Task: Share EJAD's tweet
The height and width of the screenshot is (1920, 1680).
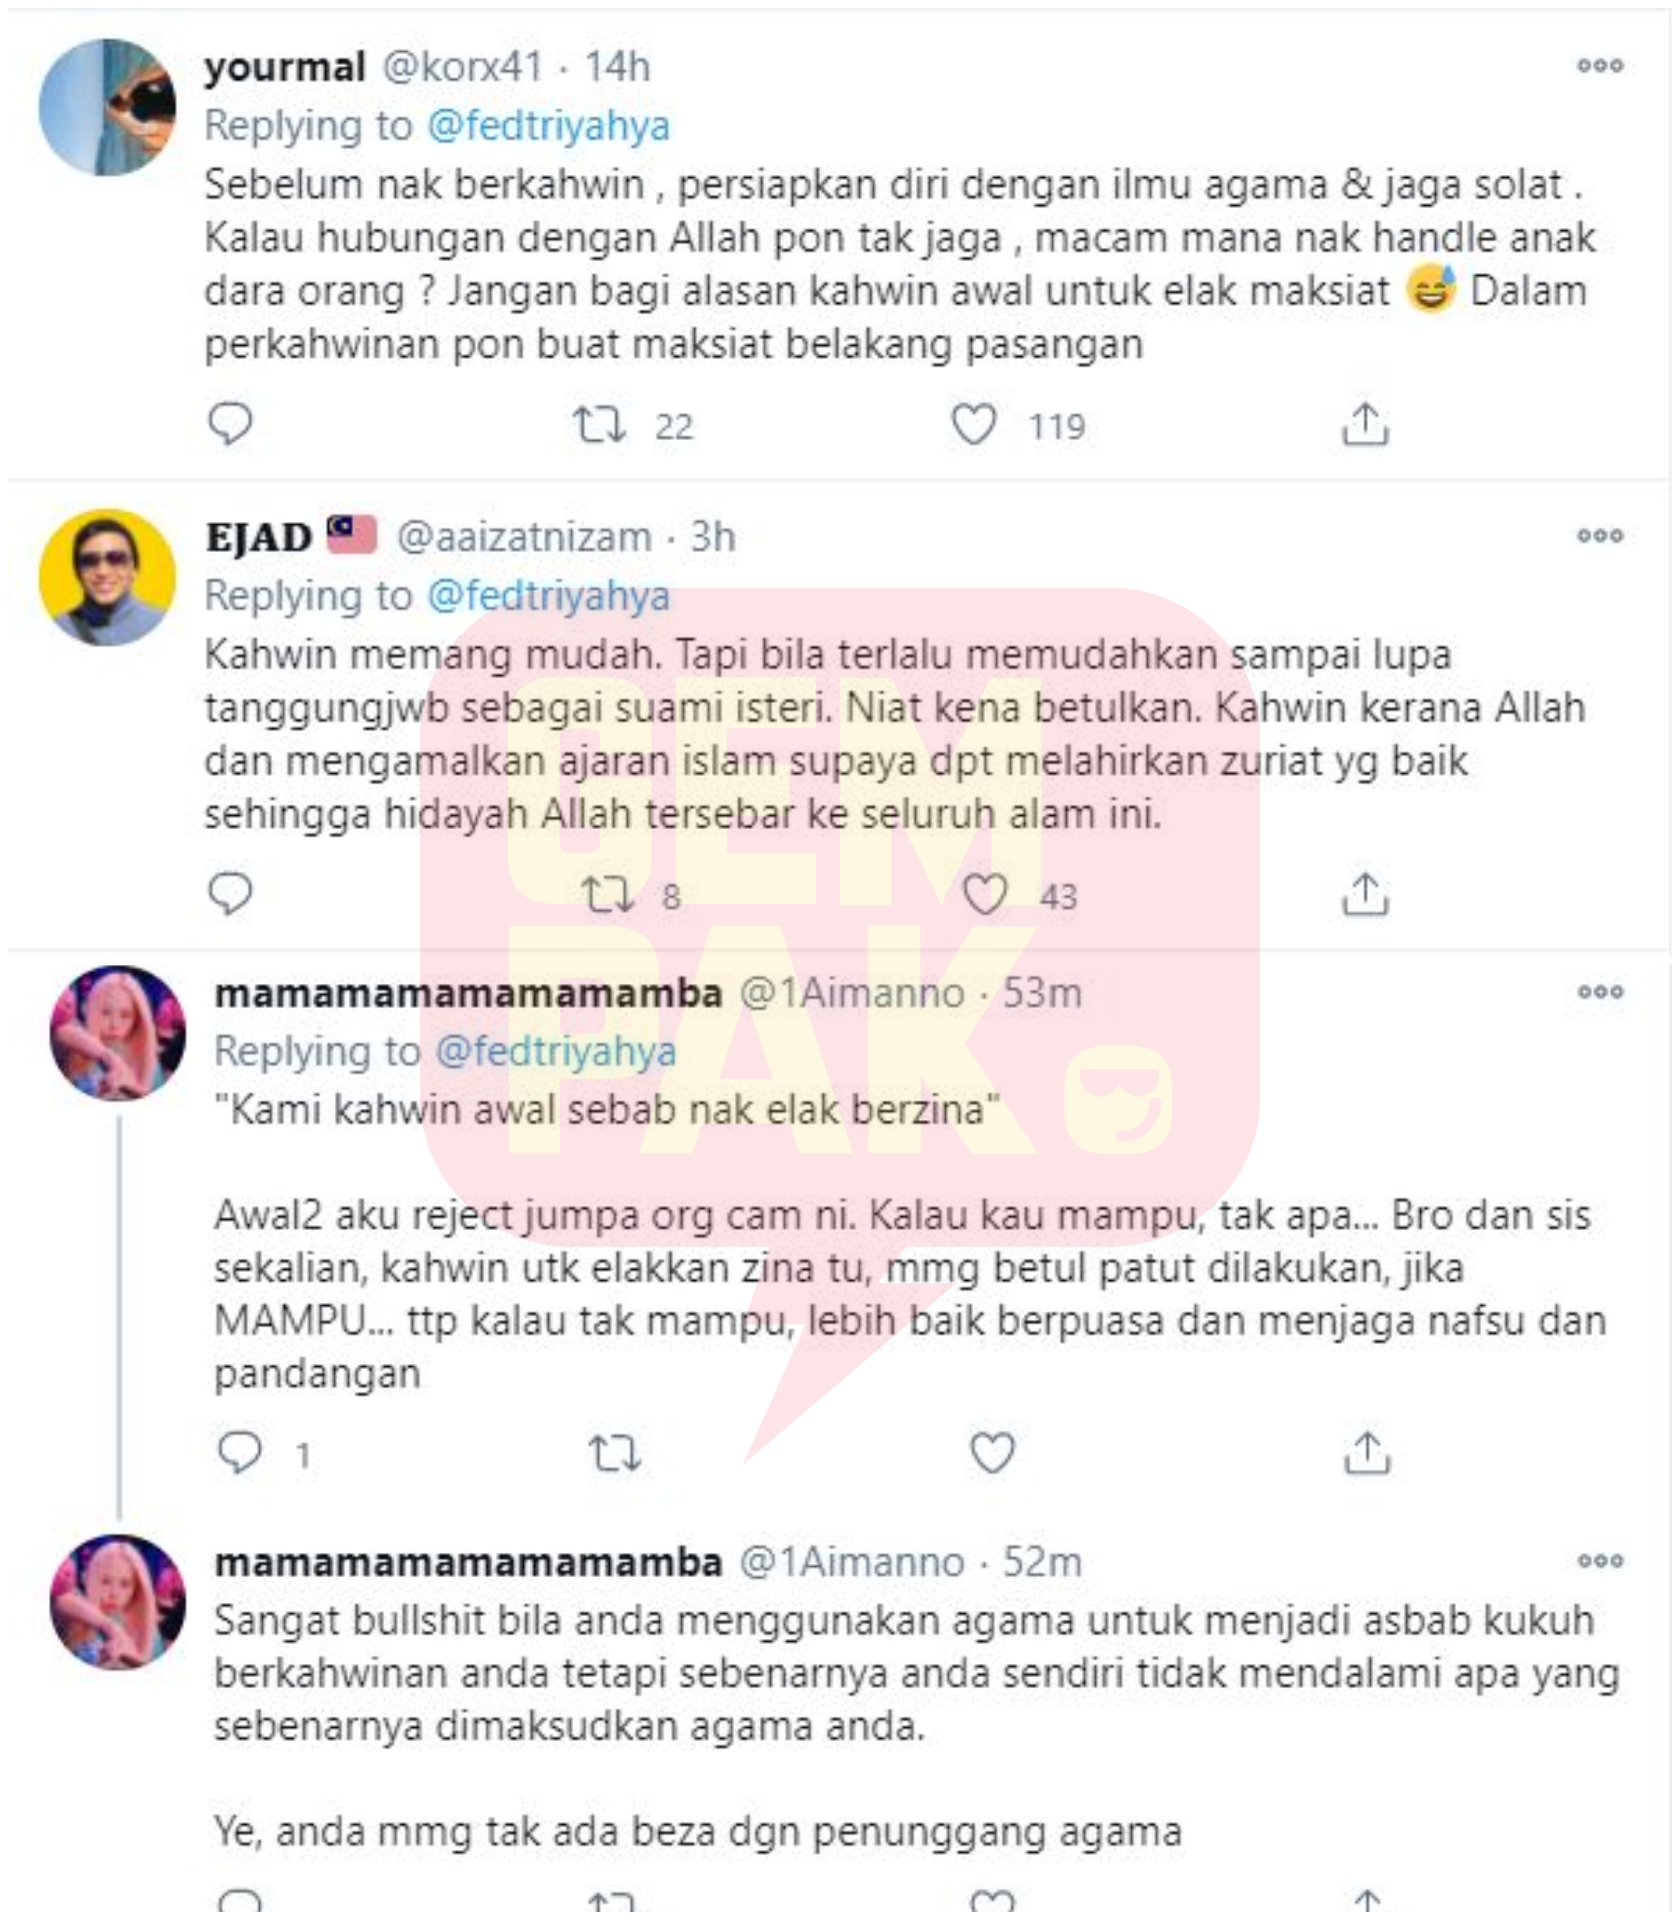Action: point(1365,894)
